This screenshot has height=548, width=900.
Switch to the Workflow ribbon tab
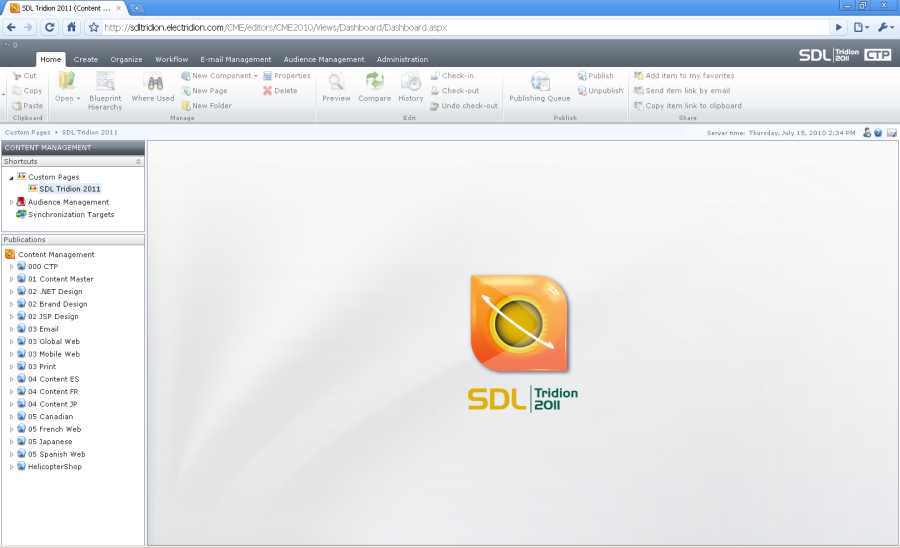(171, 59)
